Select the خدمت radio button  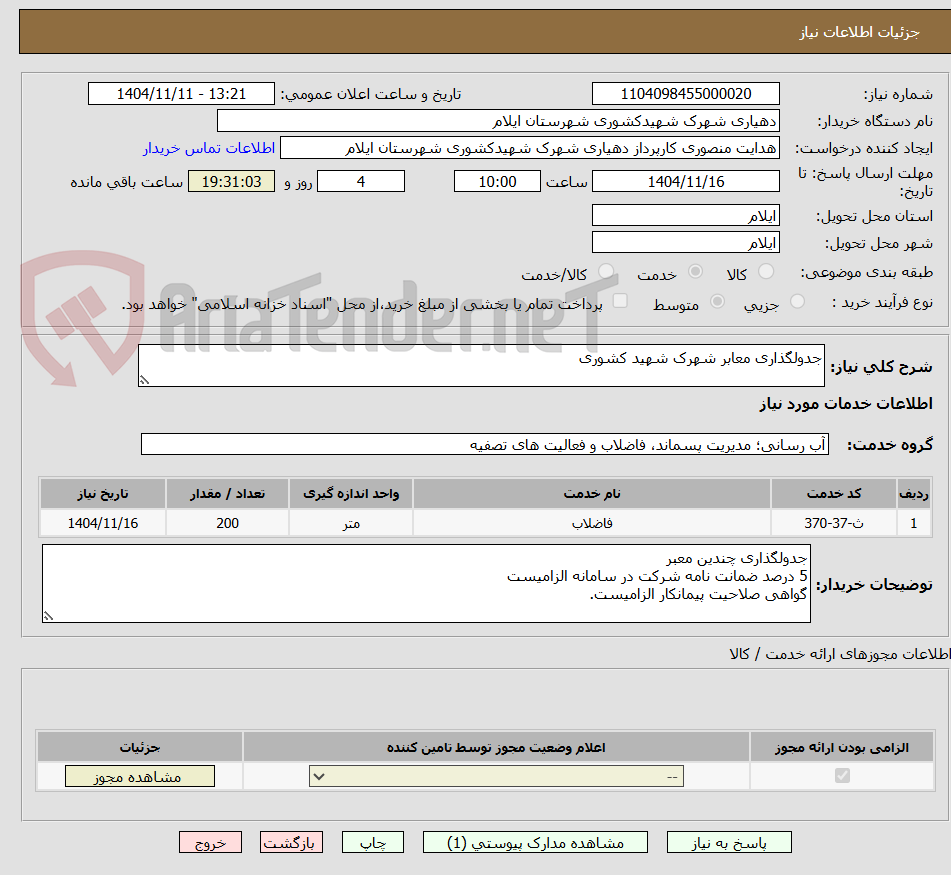point(695,272)
